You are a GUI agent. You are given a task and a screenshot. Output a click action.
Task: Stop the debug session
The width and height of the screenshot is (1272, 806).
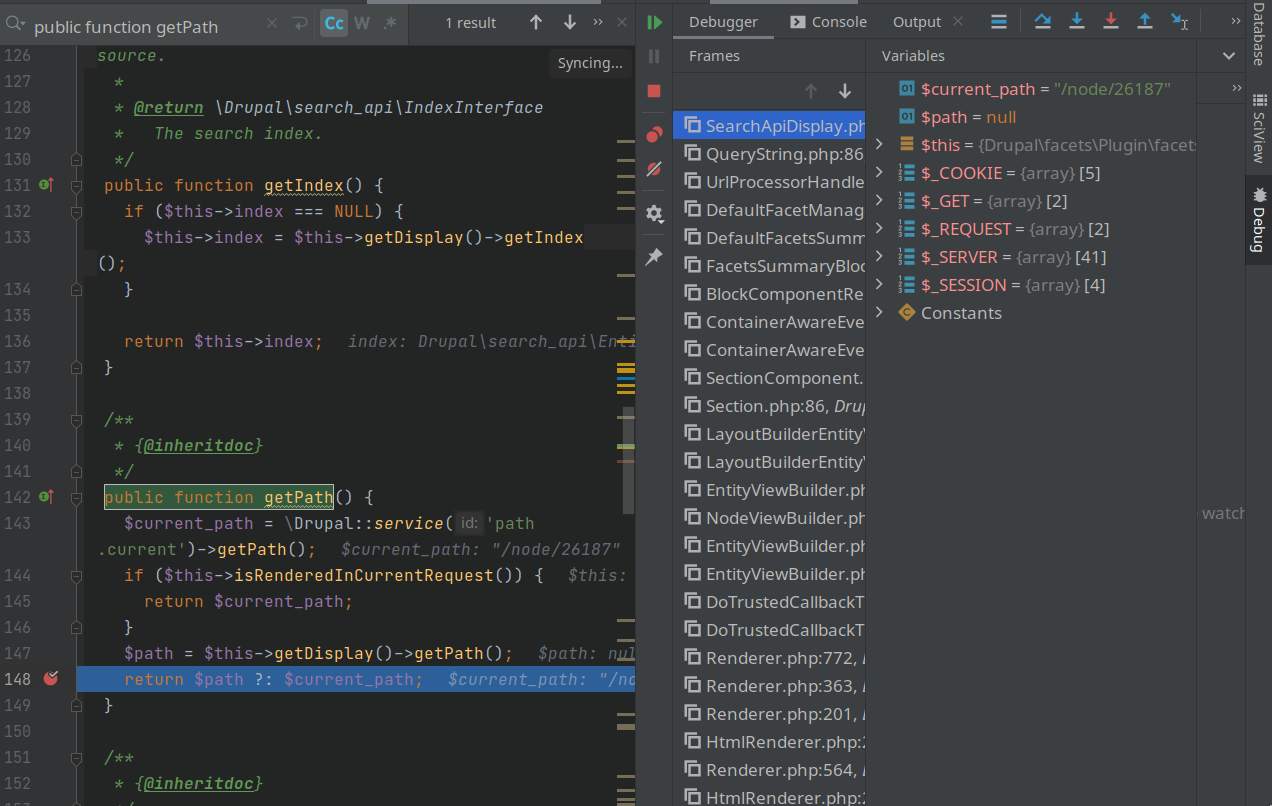click(654, 91)
